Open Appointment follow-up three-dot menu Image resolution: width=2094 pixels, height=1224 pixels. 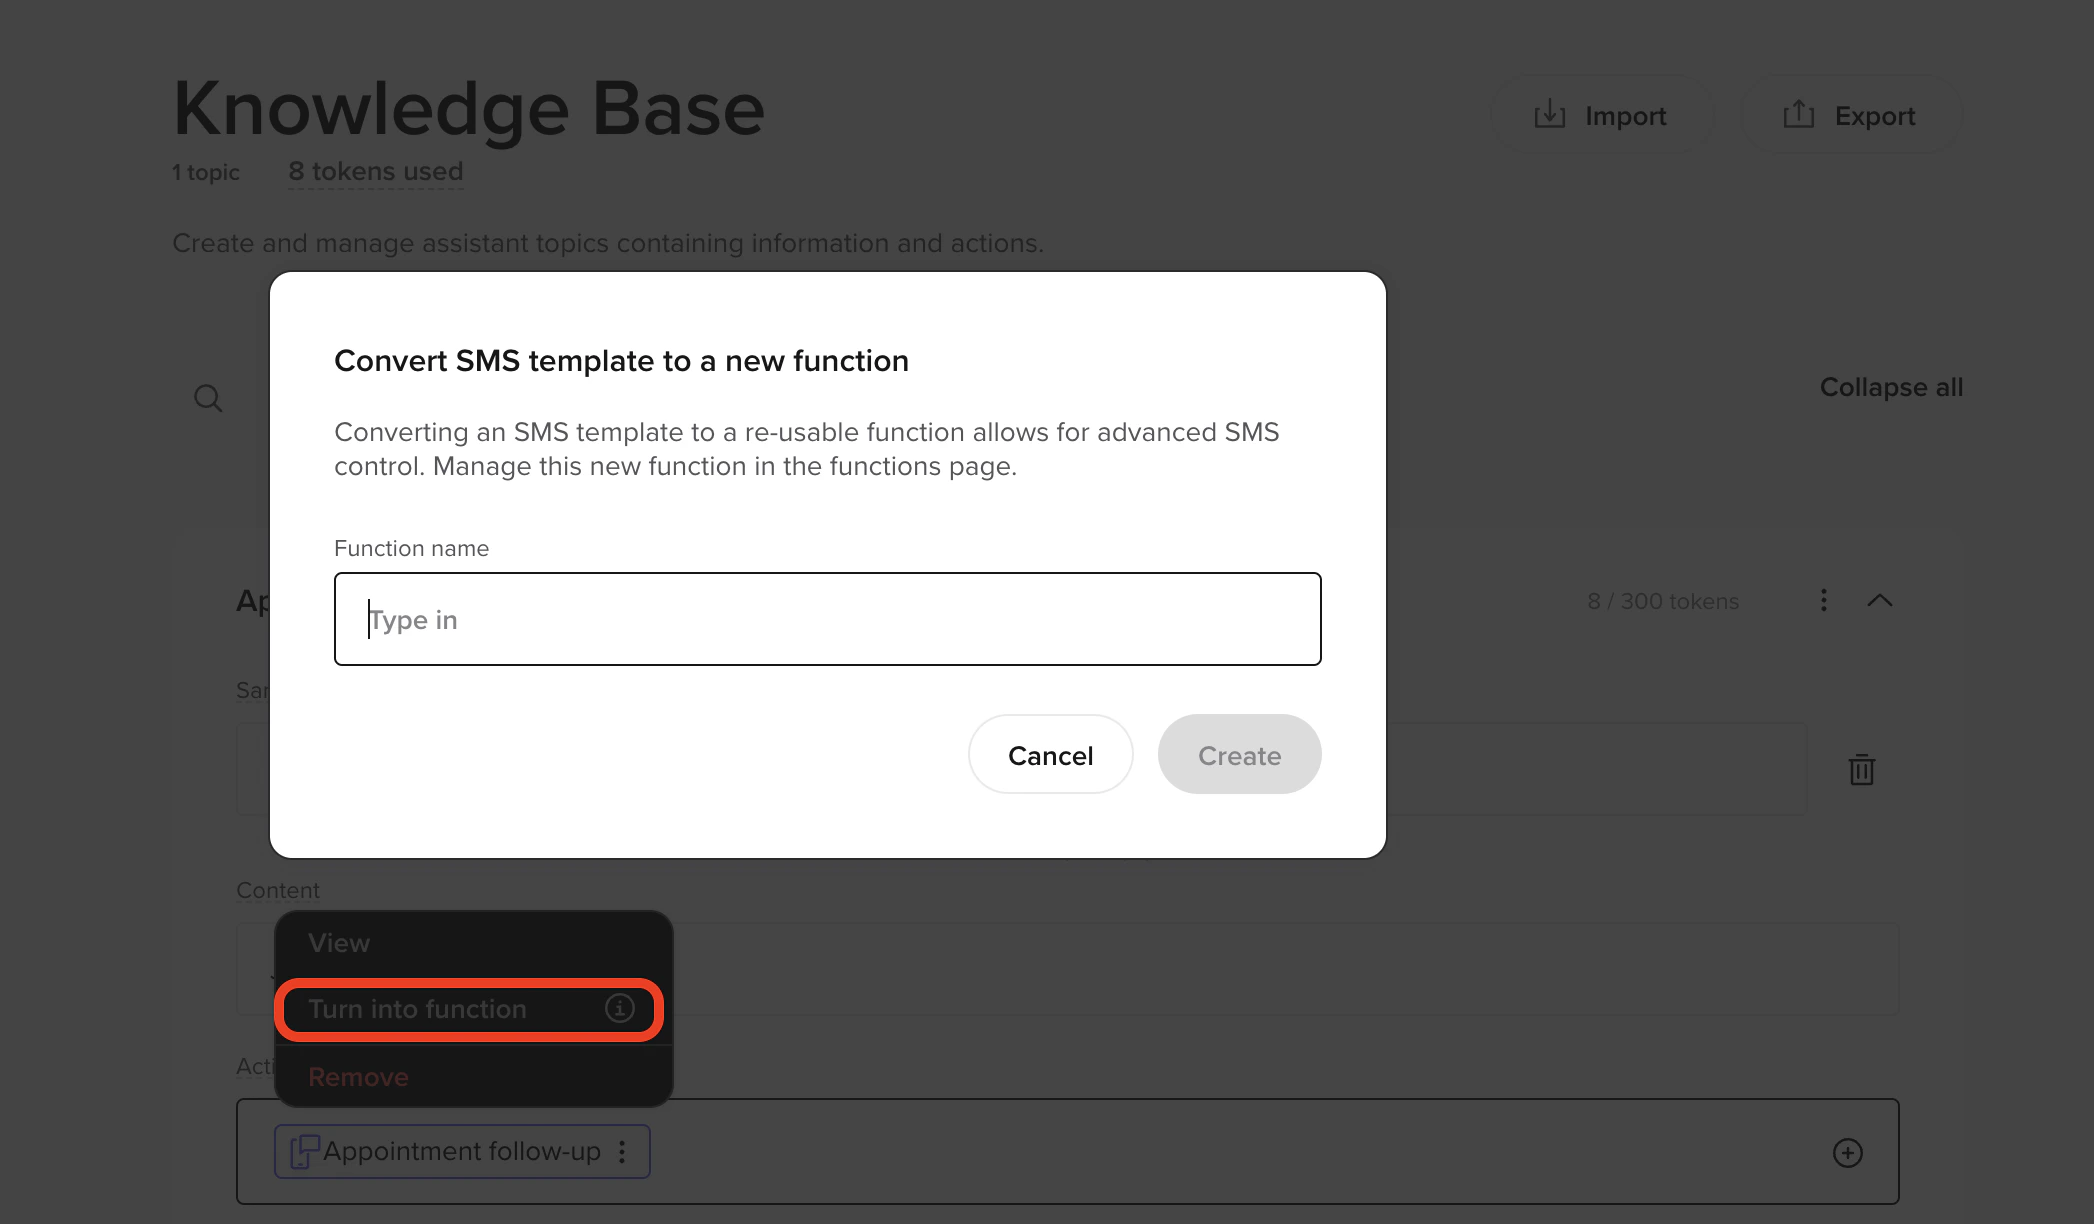pos(622,1152)
